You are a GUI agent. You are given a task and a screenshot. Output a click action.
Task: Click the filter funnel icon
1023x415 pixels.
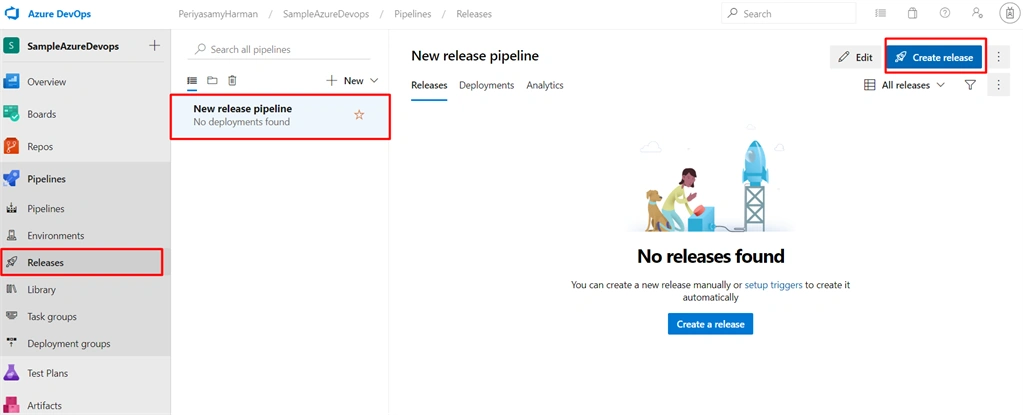point(970,85)
